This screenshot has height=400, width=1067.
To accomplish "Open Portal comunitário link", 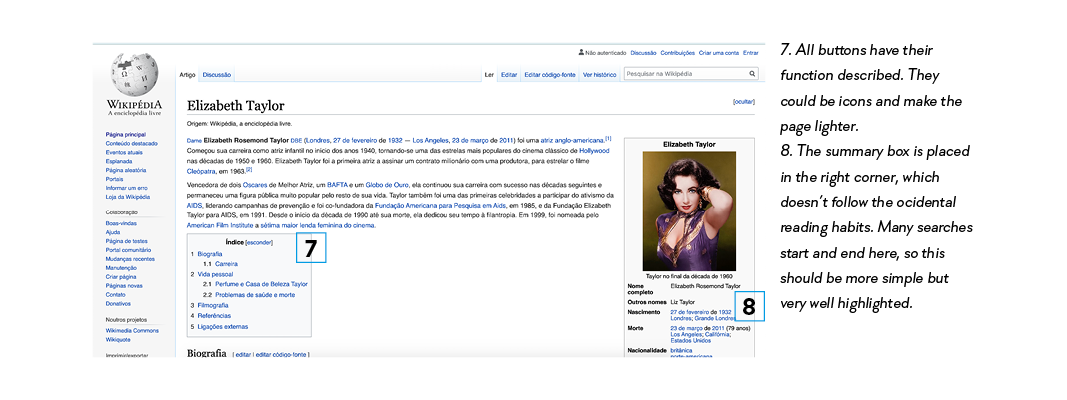I will (129, 250).
